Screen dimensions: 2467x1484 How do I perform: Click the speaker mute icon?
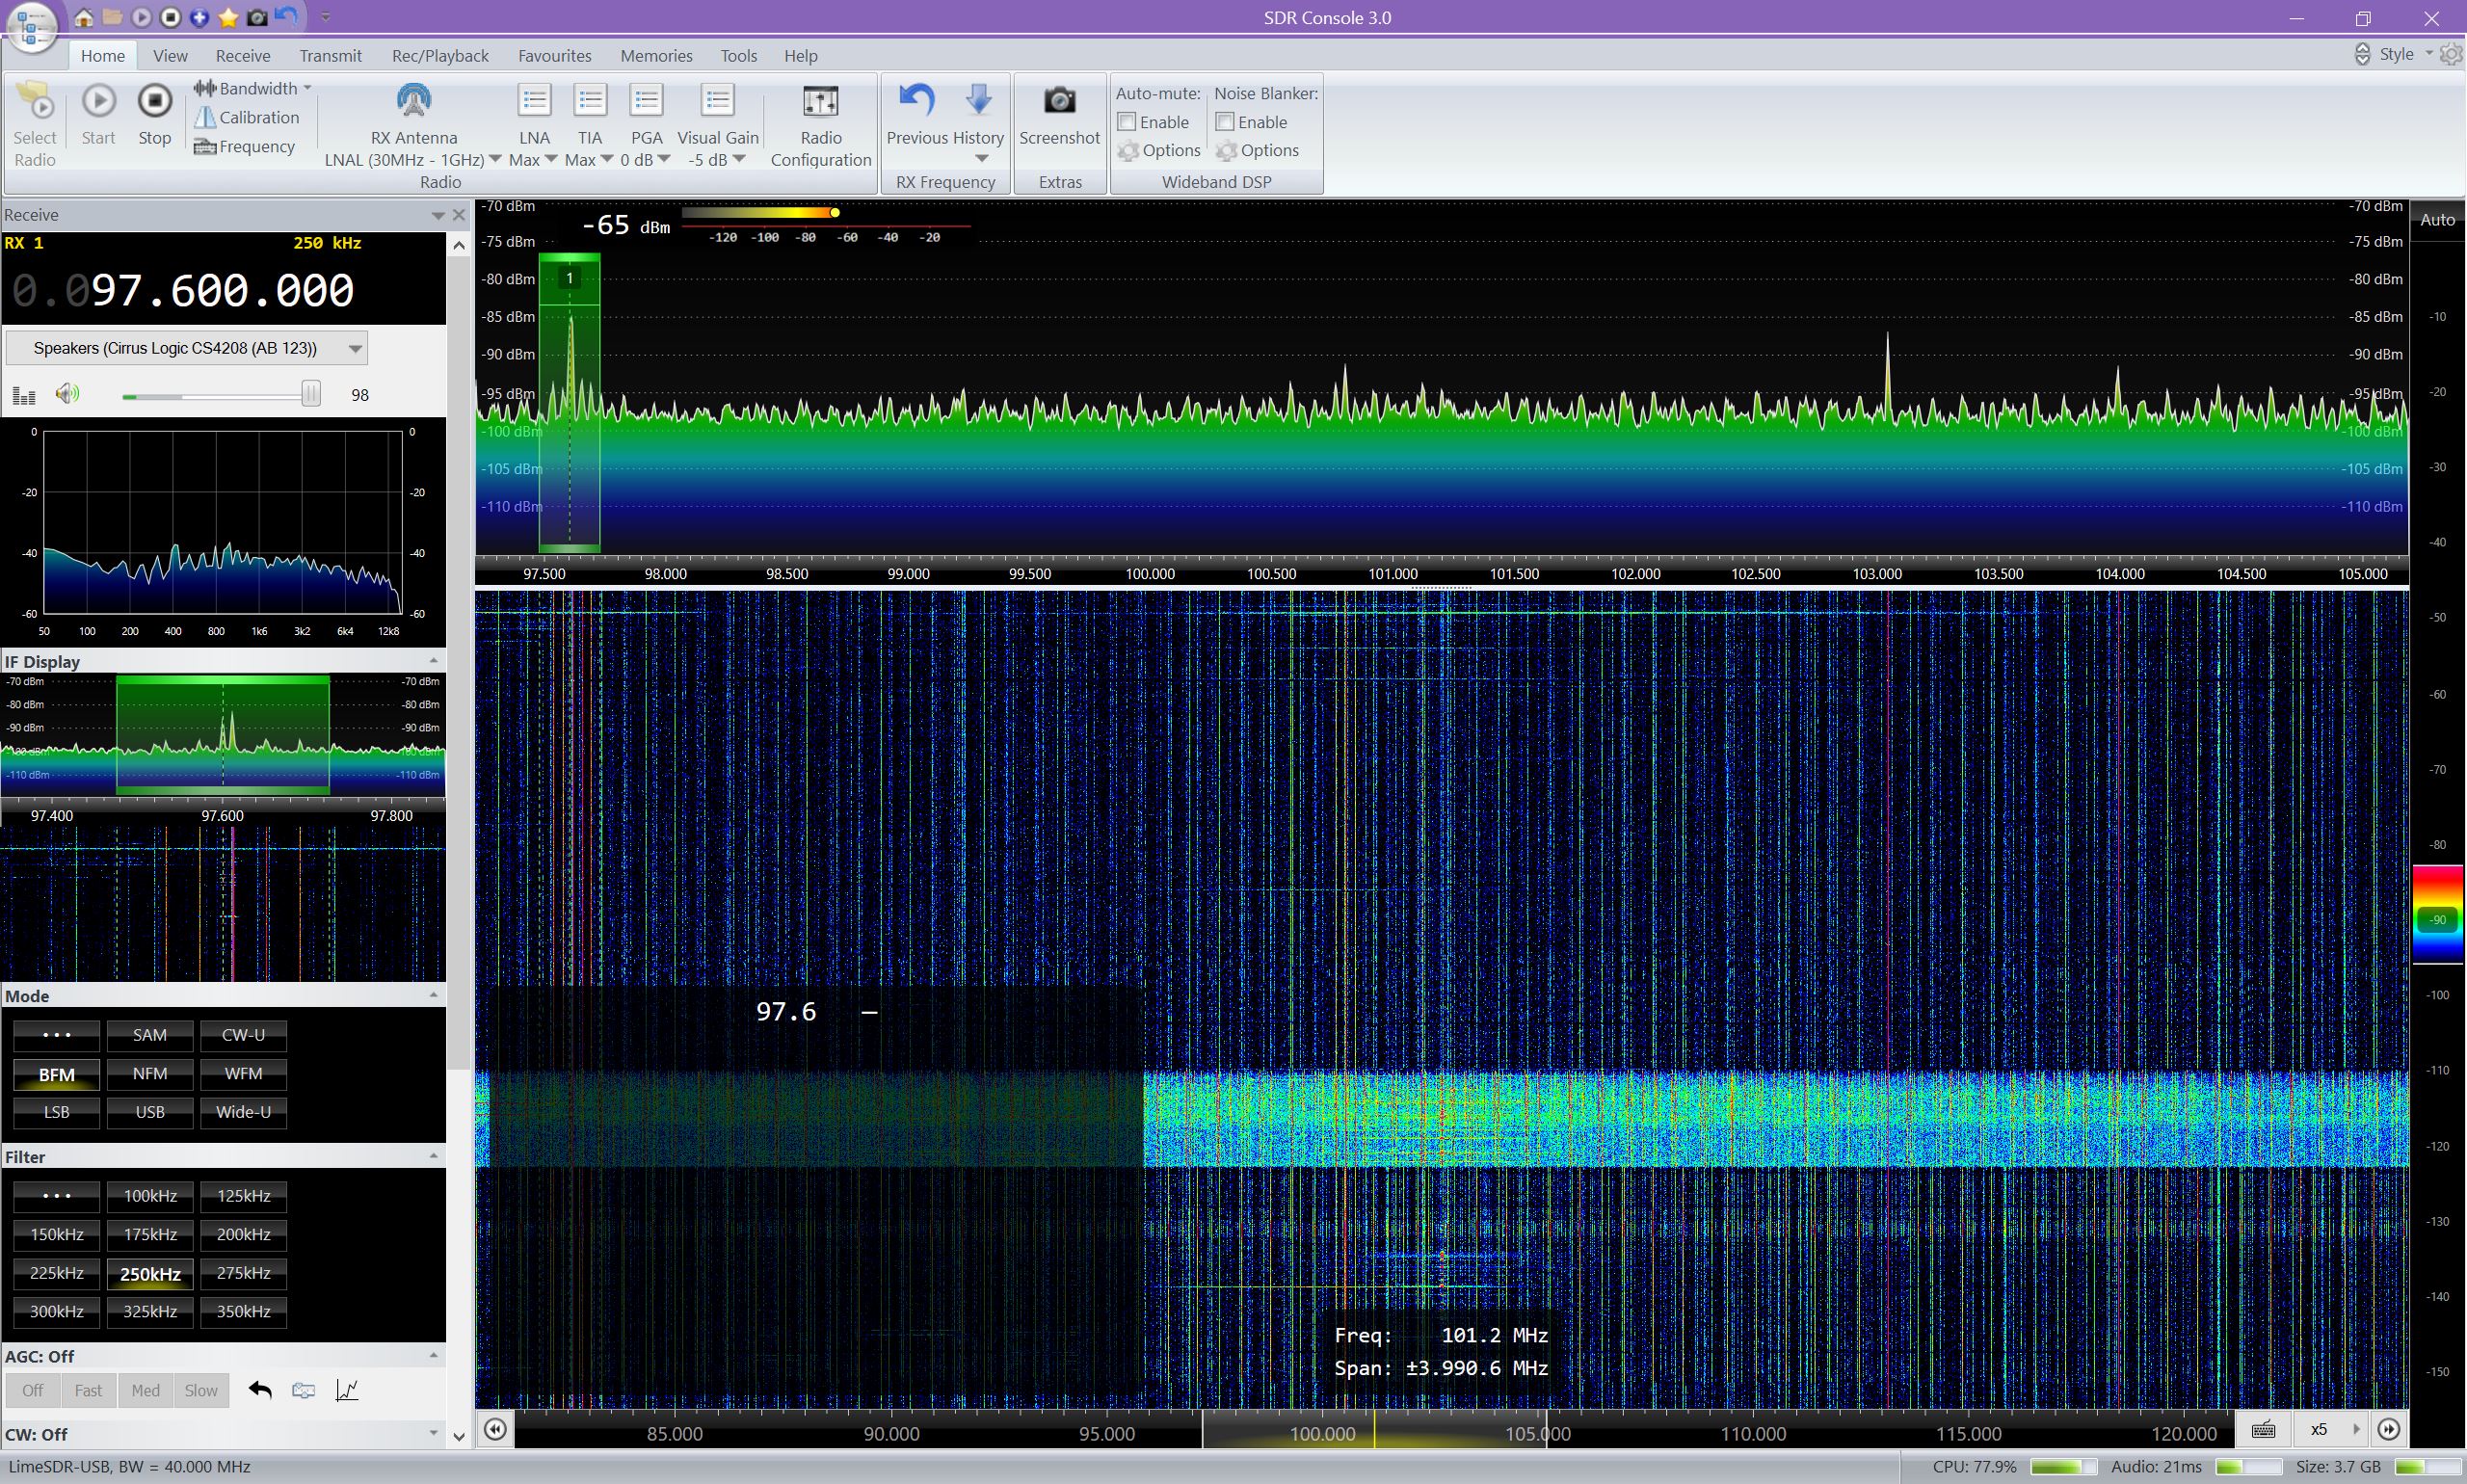click(67, 394)
